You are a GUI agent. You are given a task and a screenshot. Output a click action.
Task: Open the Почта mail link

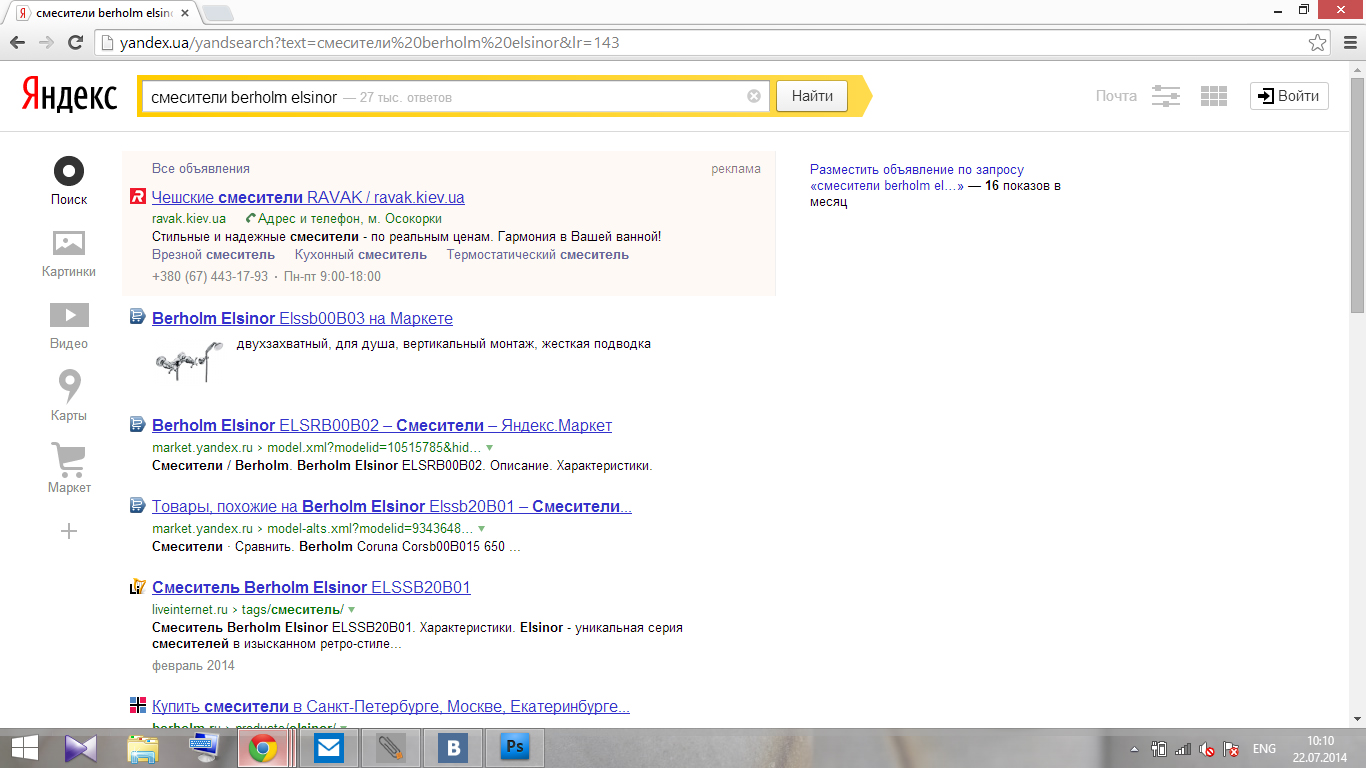(1116, 96)
